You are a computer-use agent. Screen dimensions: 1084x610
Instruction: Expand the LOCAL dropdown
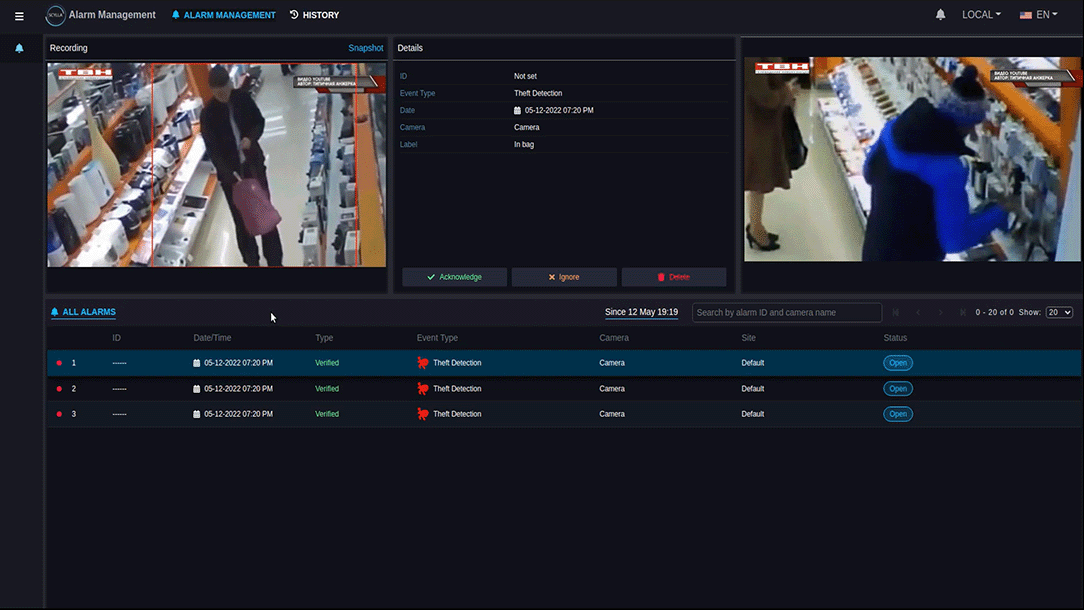point(981,15)
